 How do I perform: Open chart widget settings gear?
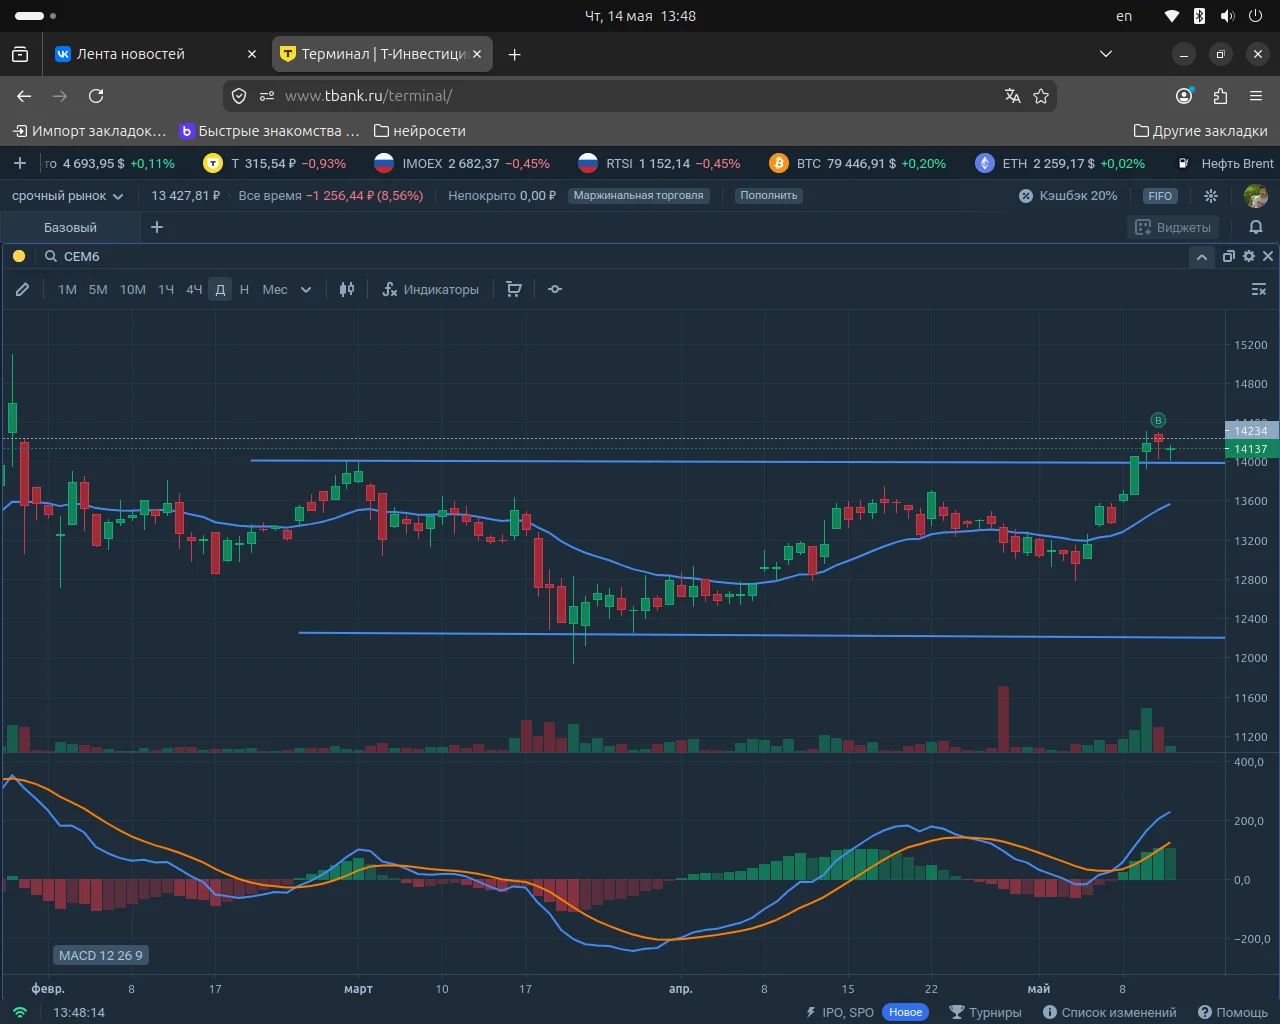[x=1249, y=257]
